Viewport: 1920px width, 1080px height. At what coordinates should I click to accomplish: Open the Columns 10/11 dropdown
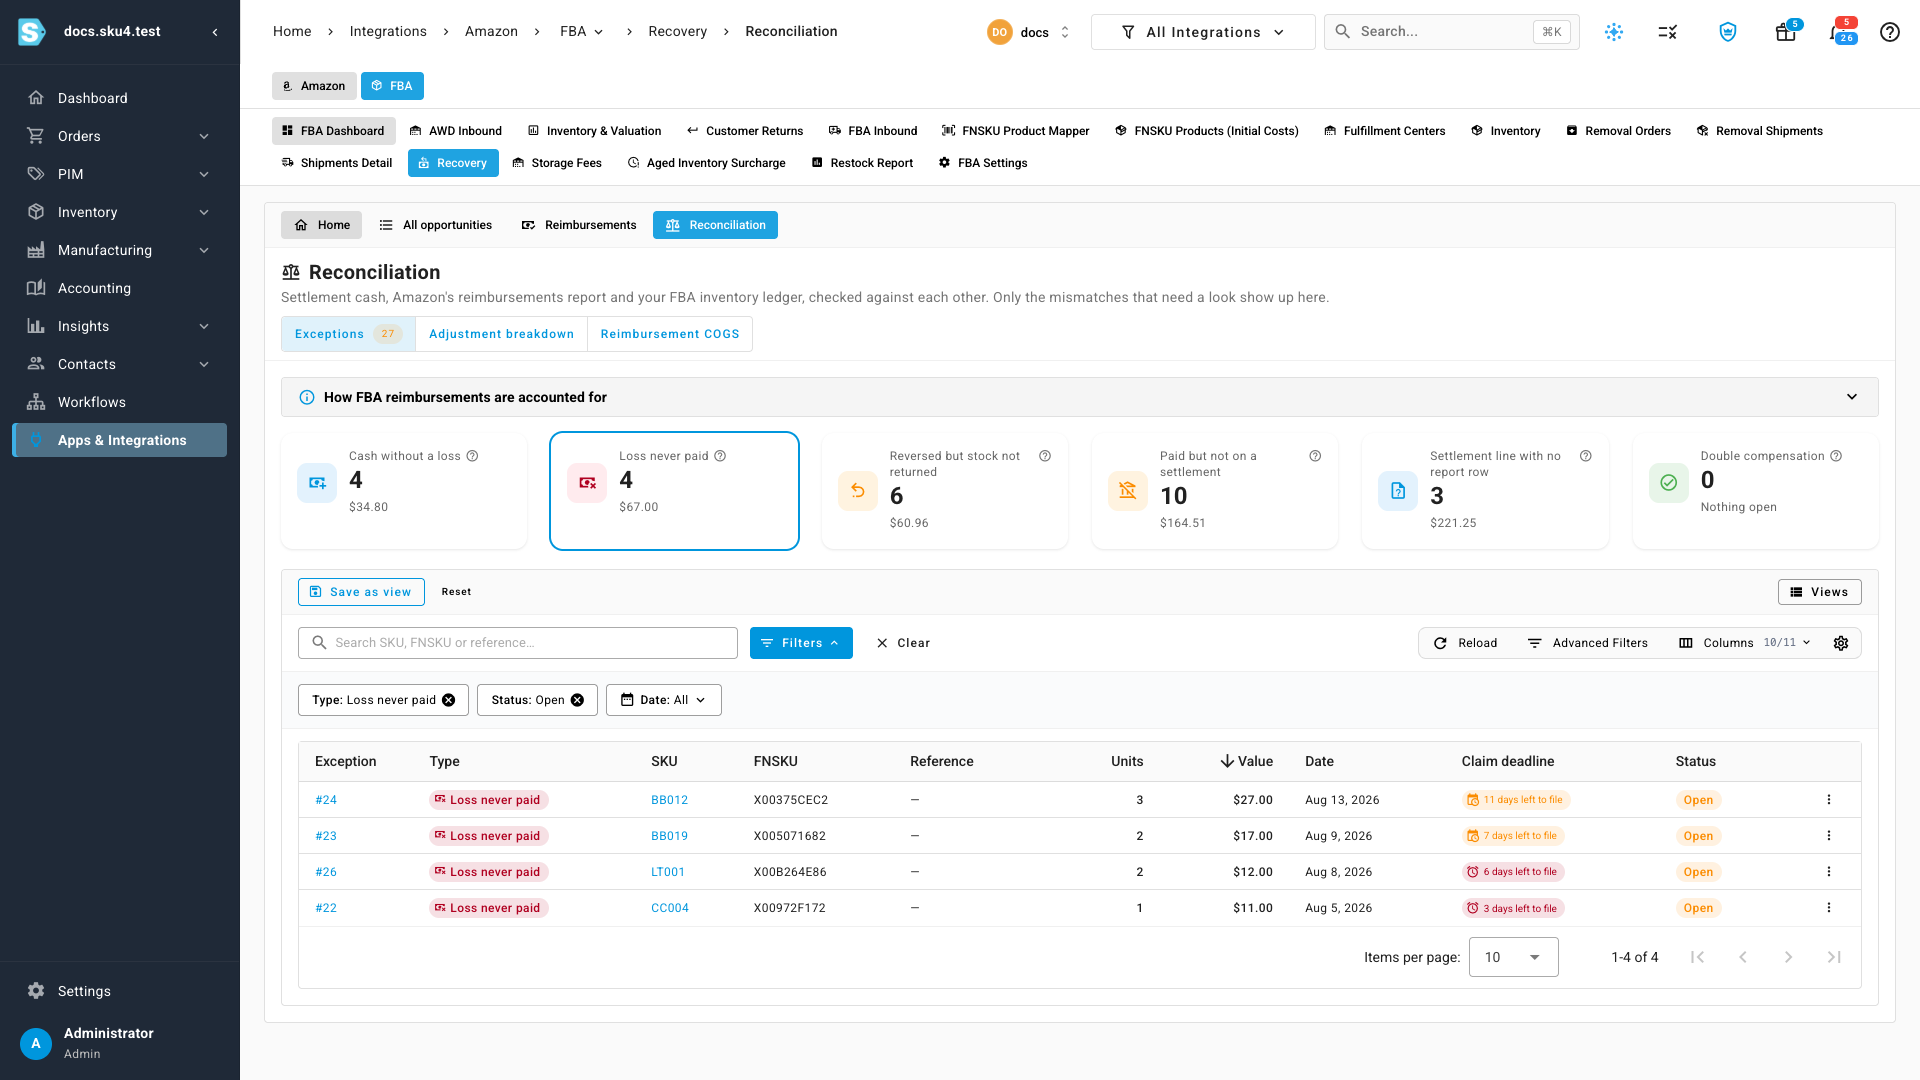(1745, 643)
